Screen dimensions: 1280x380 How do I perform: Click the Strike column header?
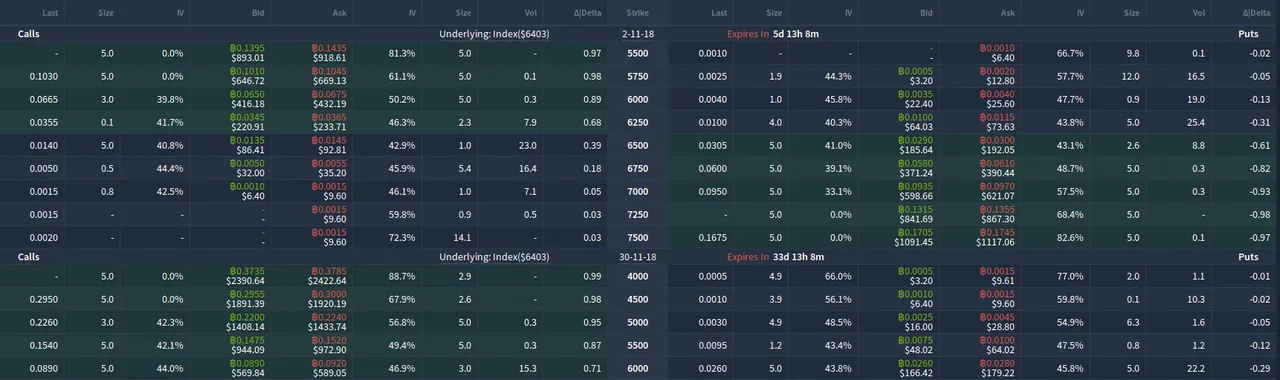click(637, 13)
